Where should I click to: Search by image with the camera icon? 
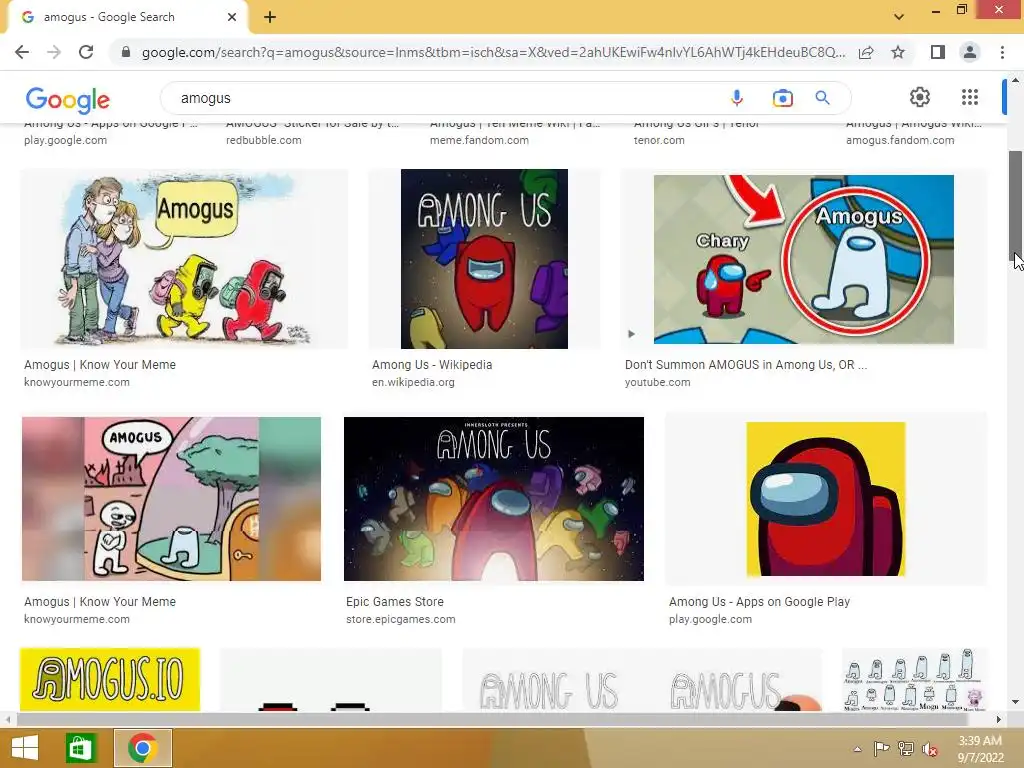782,98
